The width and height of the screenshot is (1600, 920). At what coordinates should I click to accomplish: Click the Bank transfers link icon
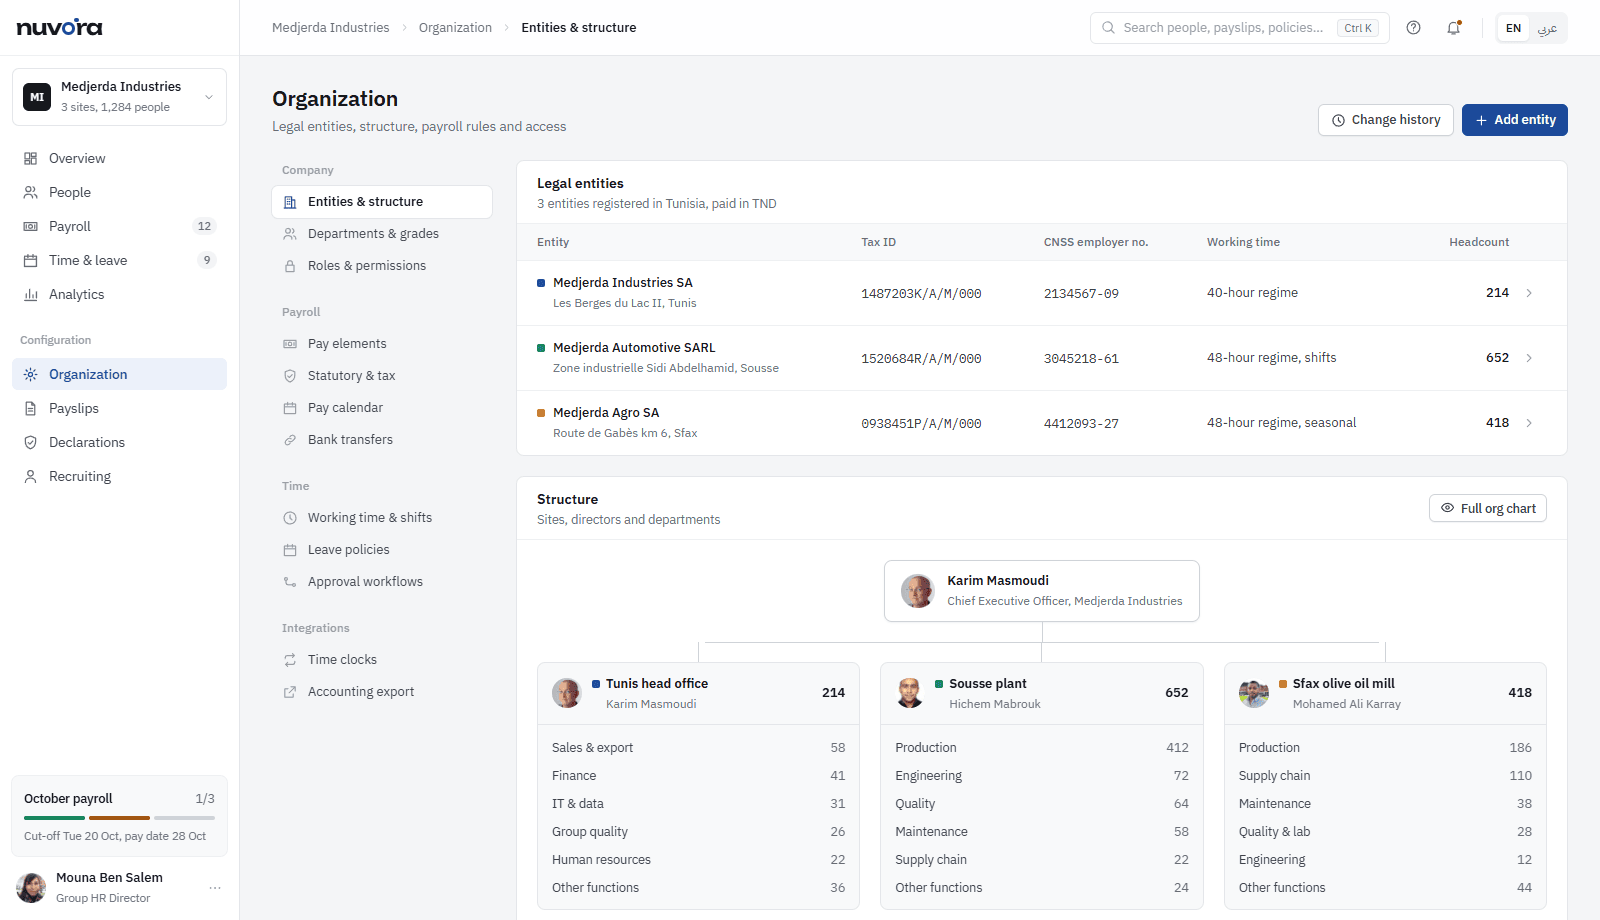point(290,440)
